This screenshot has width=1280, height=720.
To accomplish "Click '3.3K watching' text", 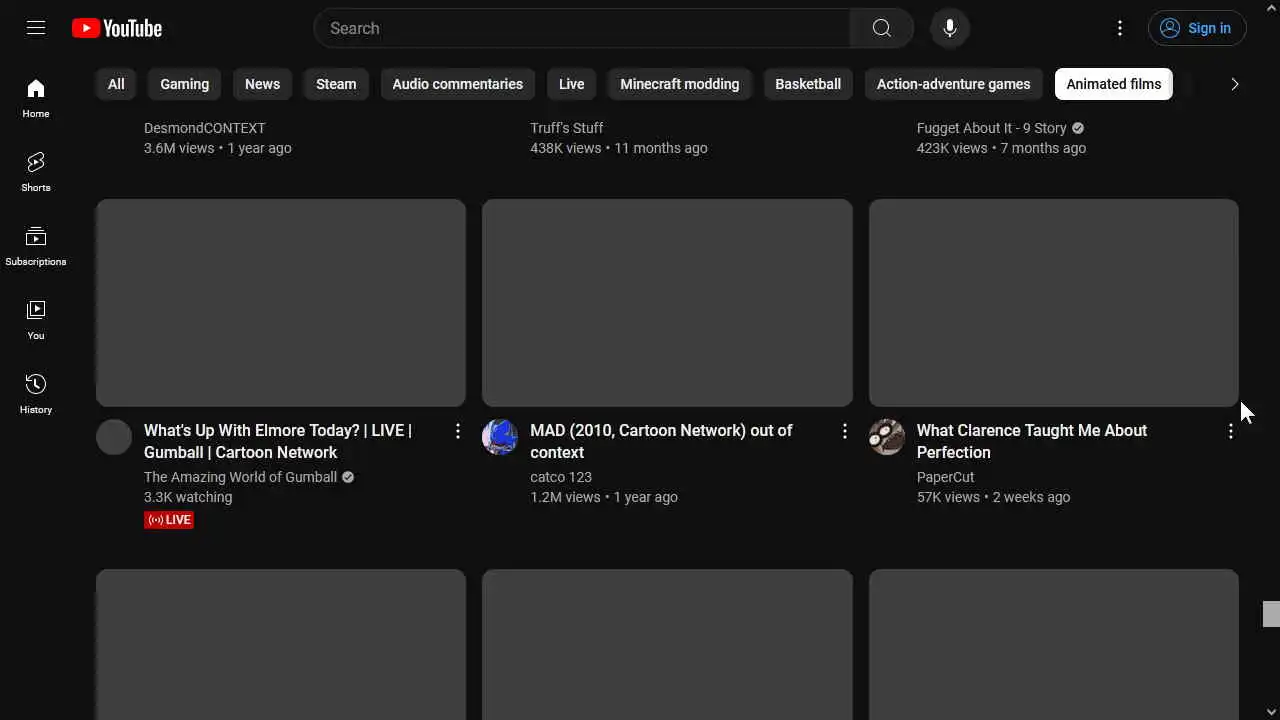I will click(x=188, y=497).
